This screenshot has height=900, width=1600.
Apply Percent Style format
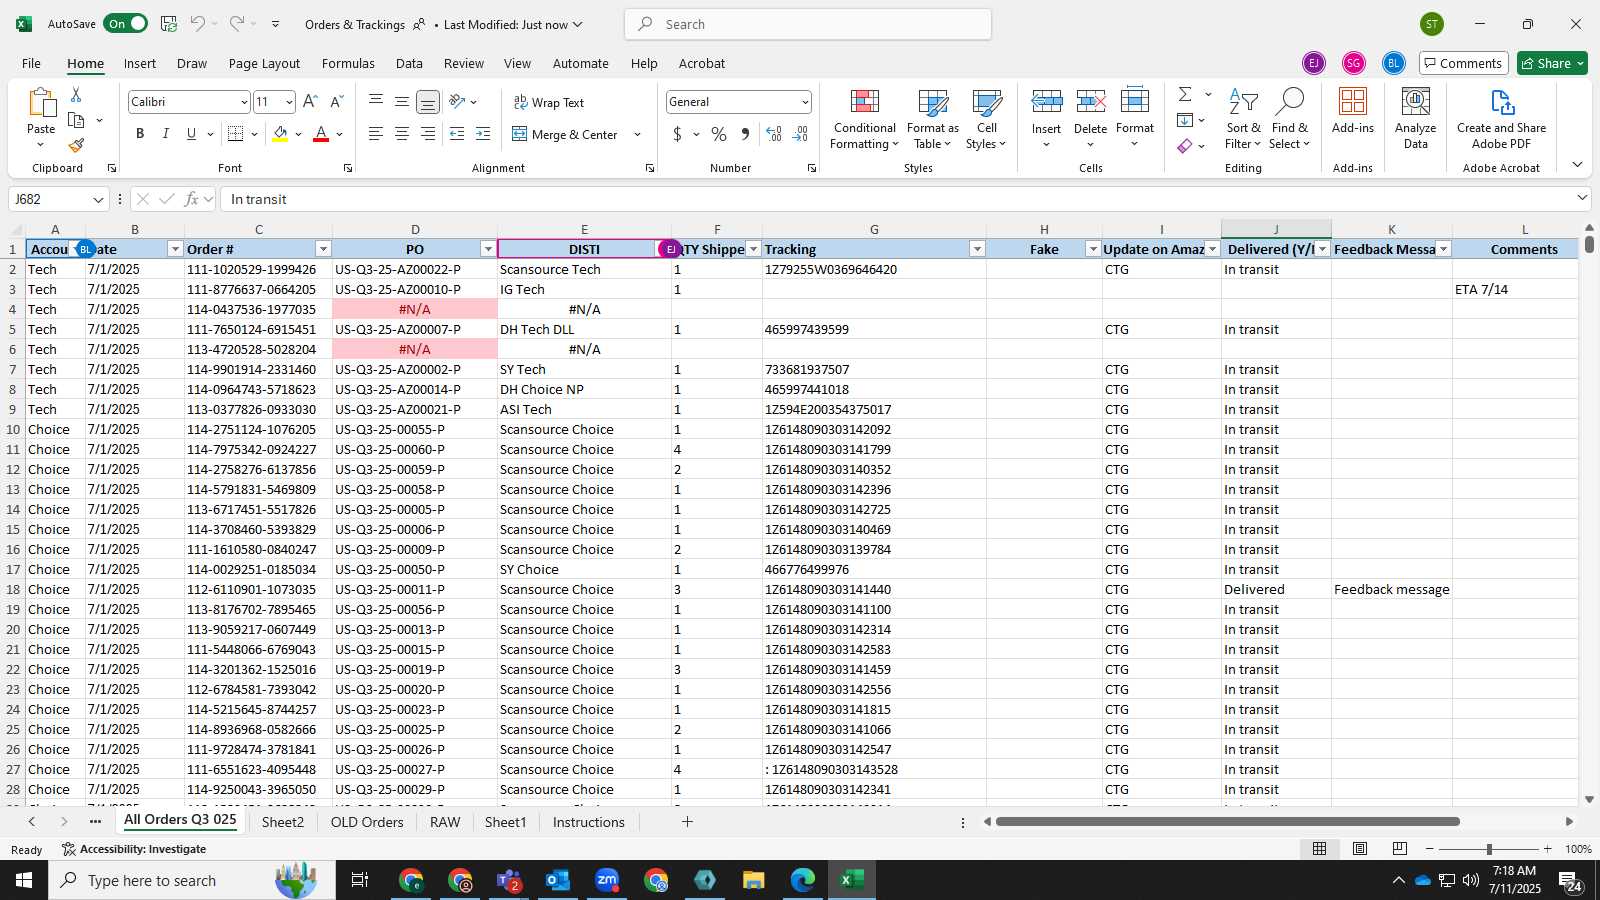tap(719, 134)
